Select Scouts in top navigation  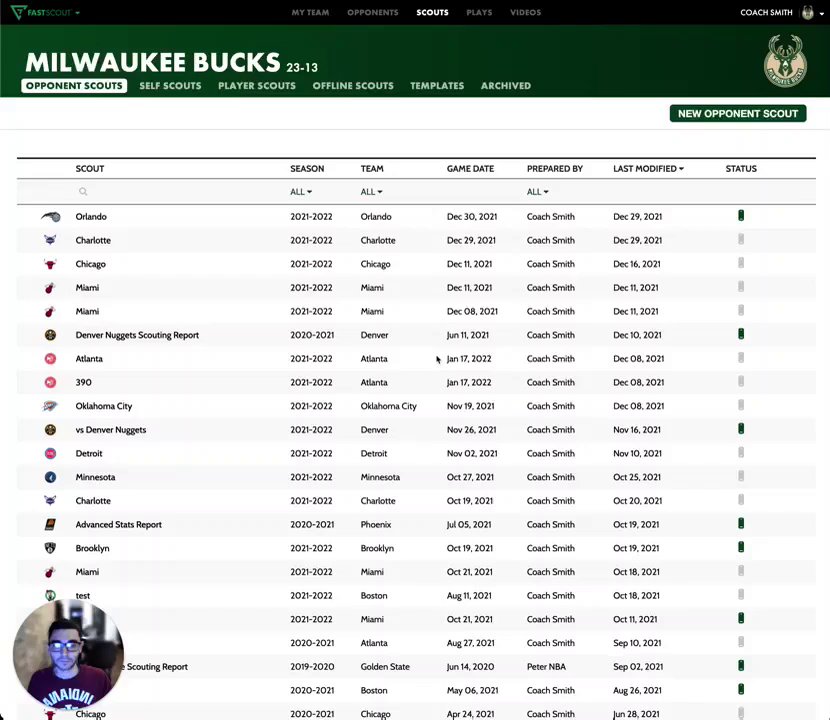point(432,12)
